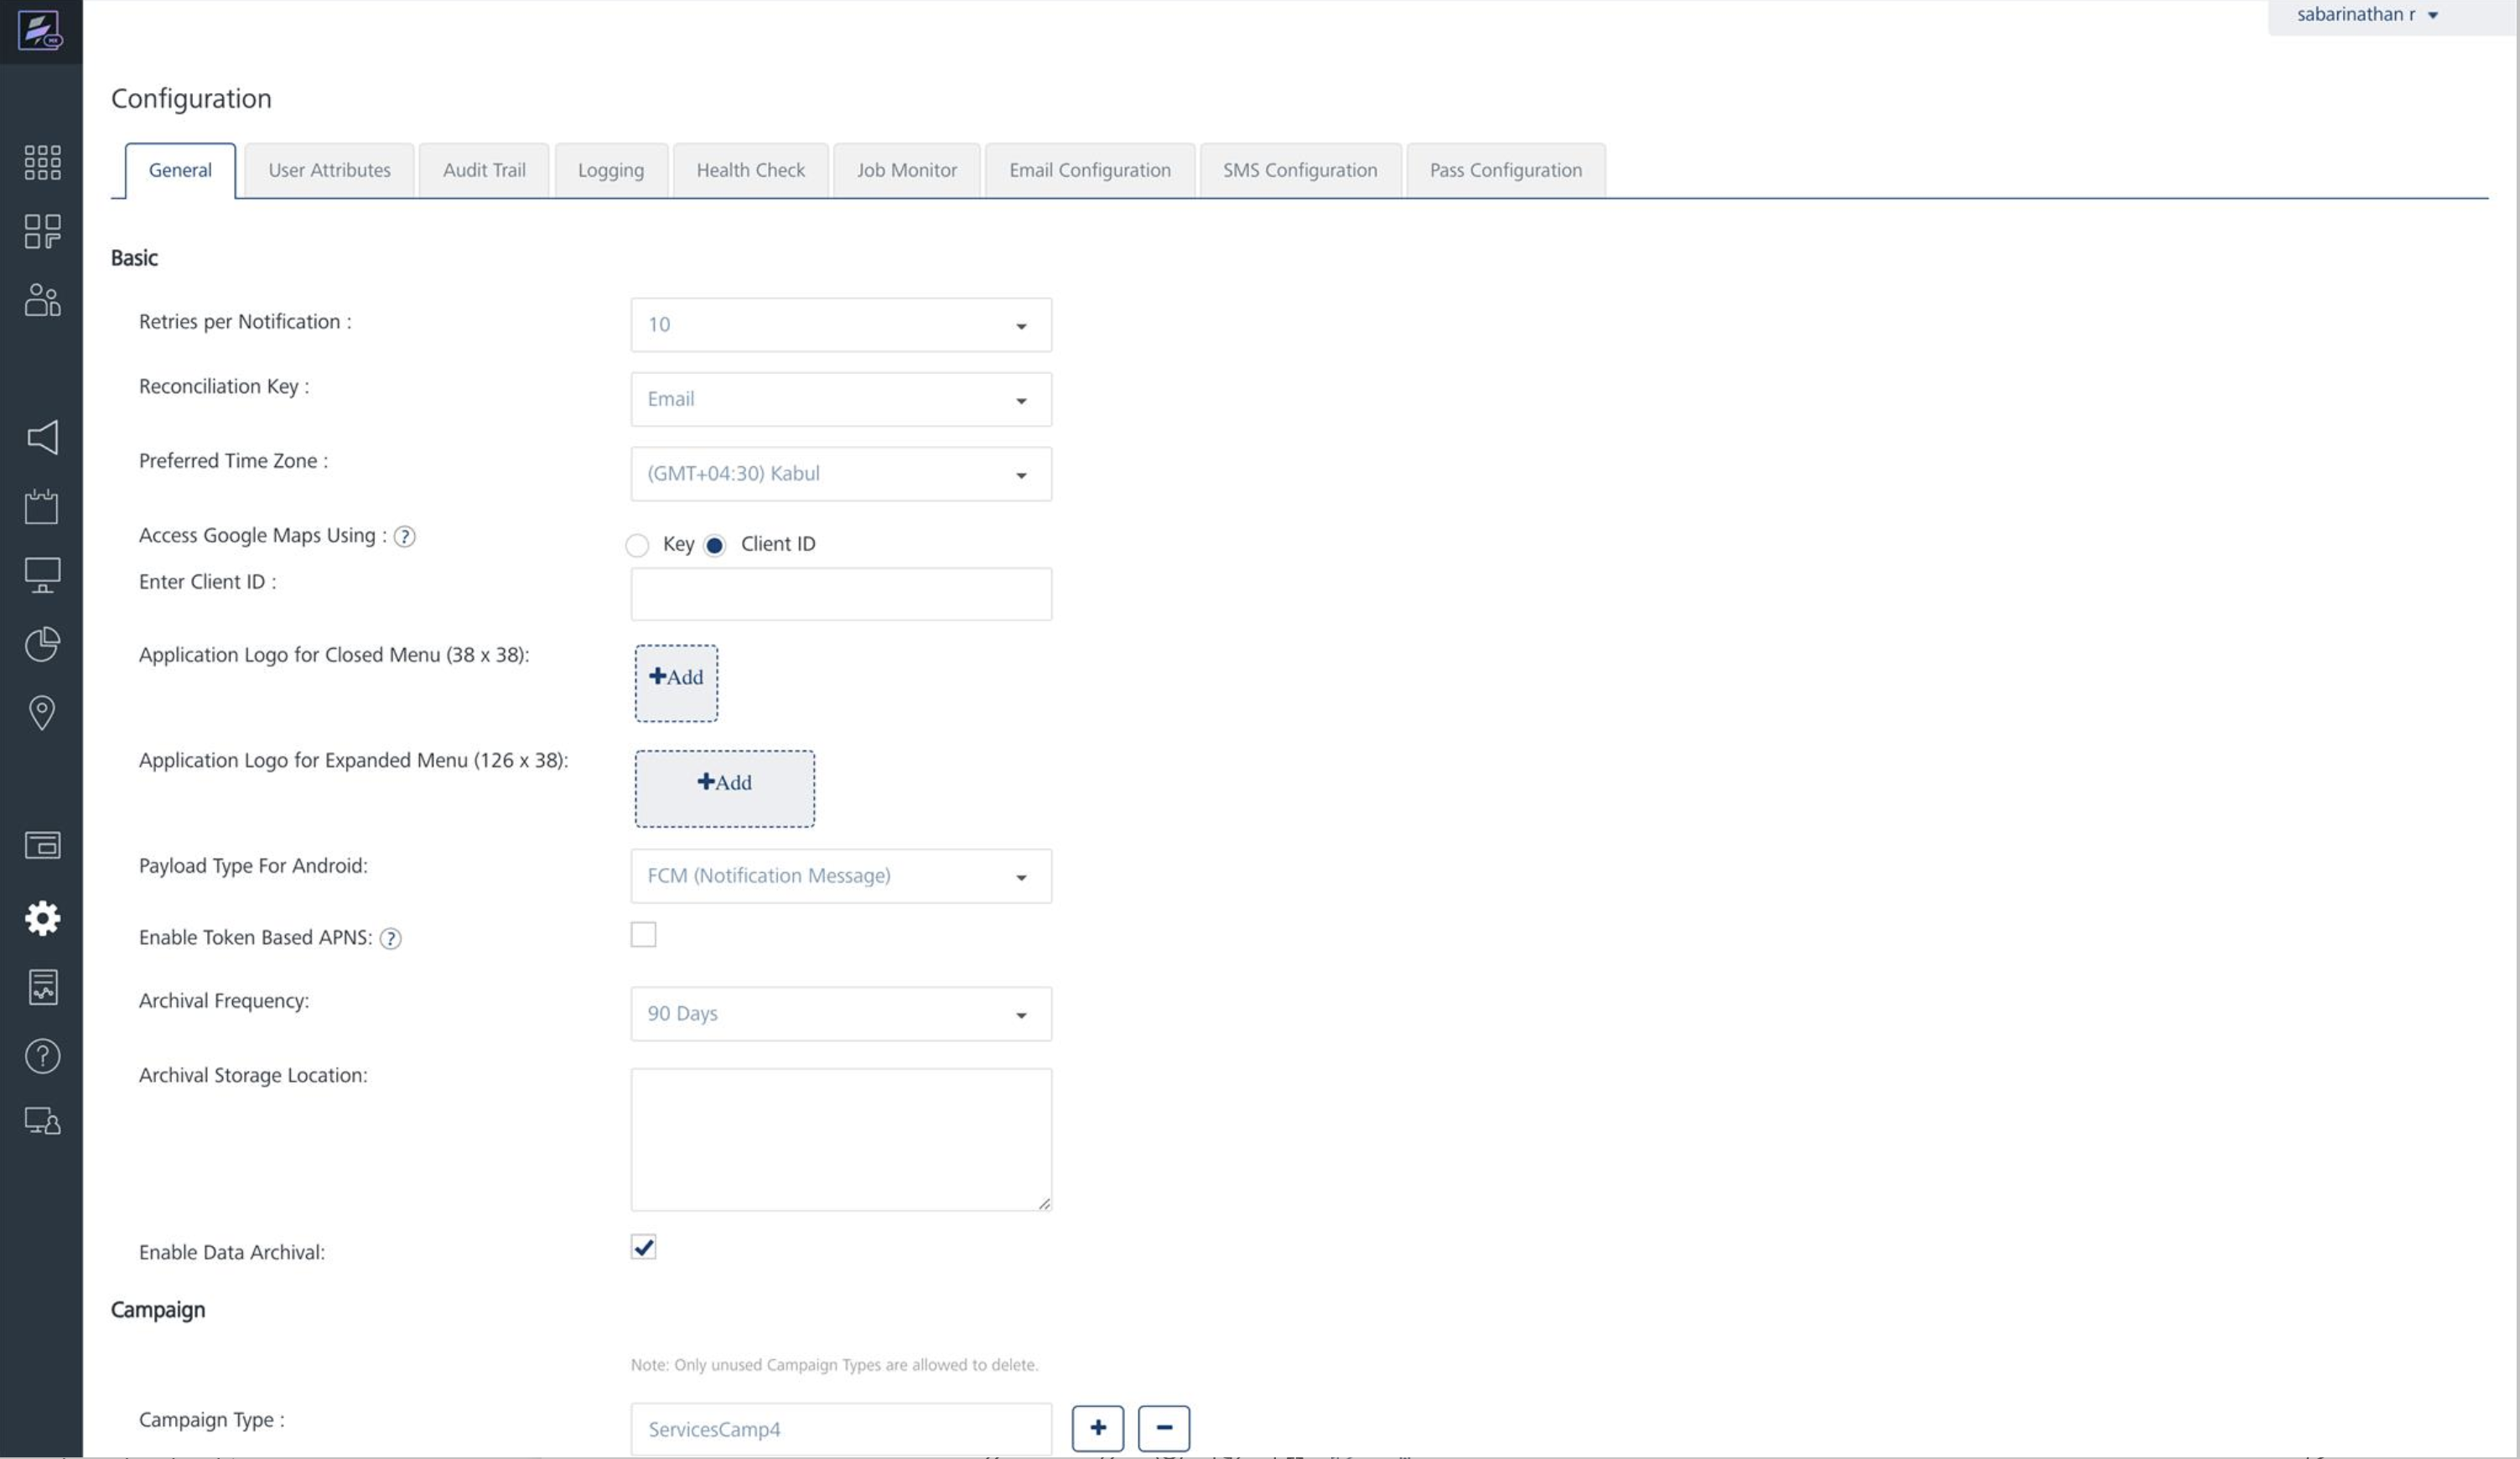Click help icon next to Enable Token Based APNS
This screenshot has height=1459, width=2520.
point(391,938)
